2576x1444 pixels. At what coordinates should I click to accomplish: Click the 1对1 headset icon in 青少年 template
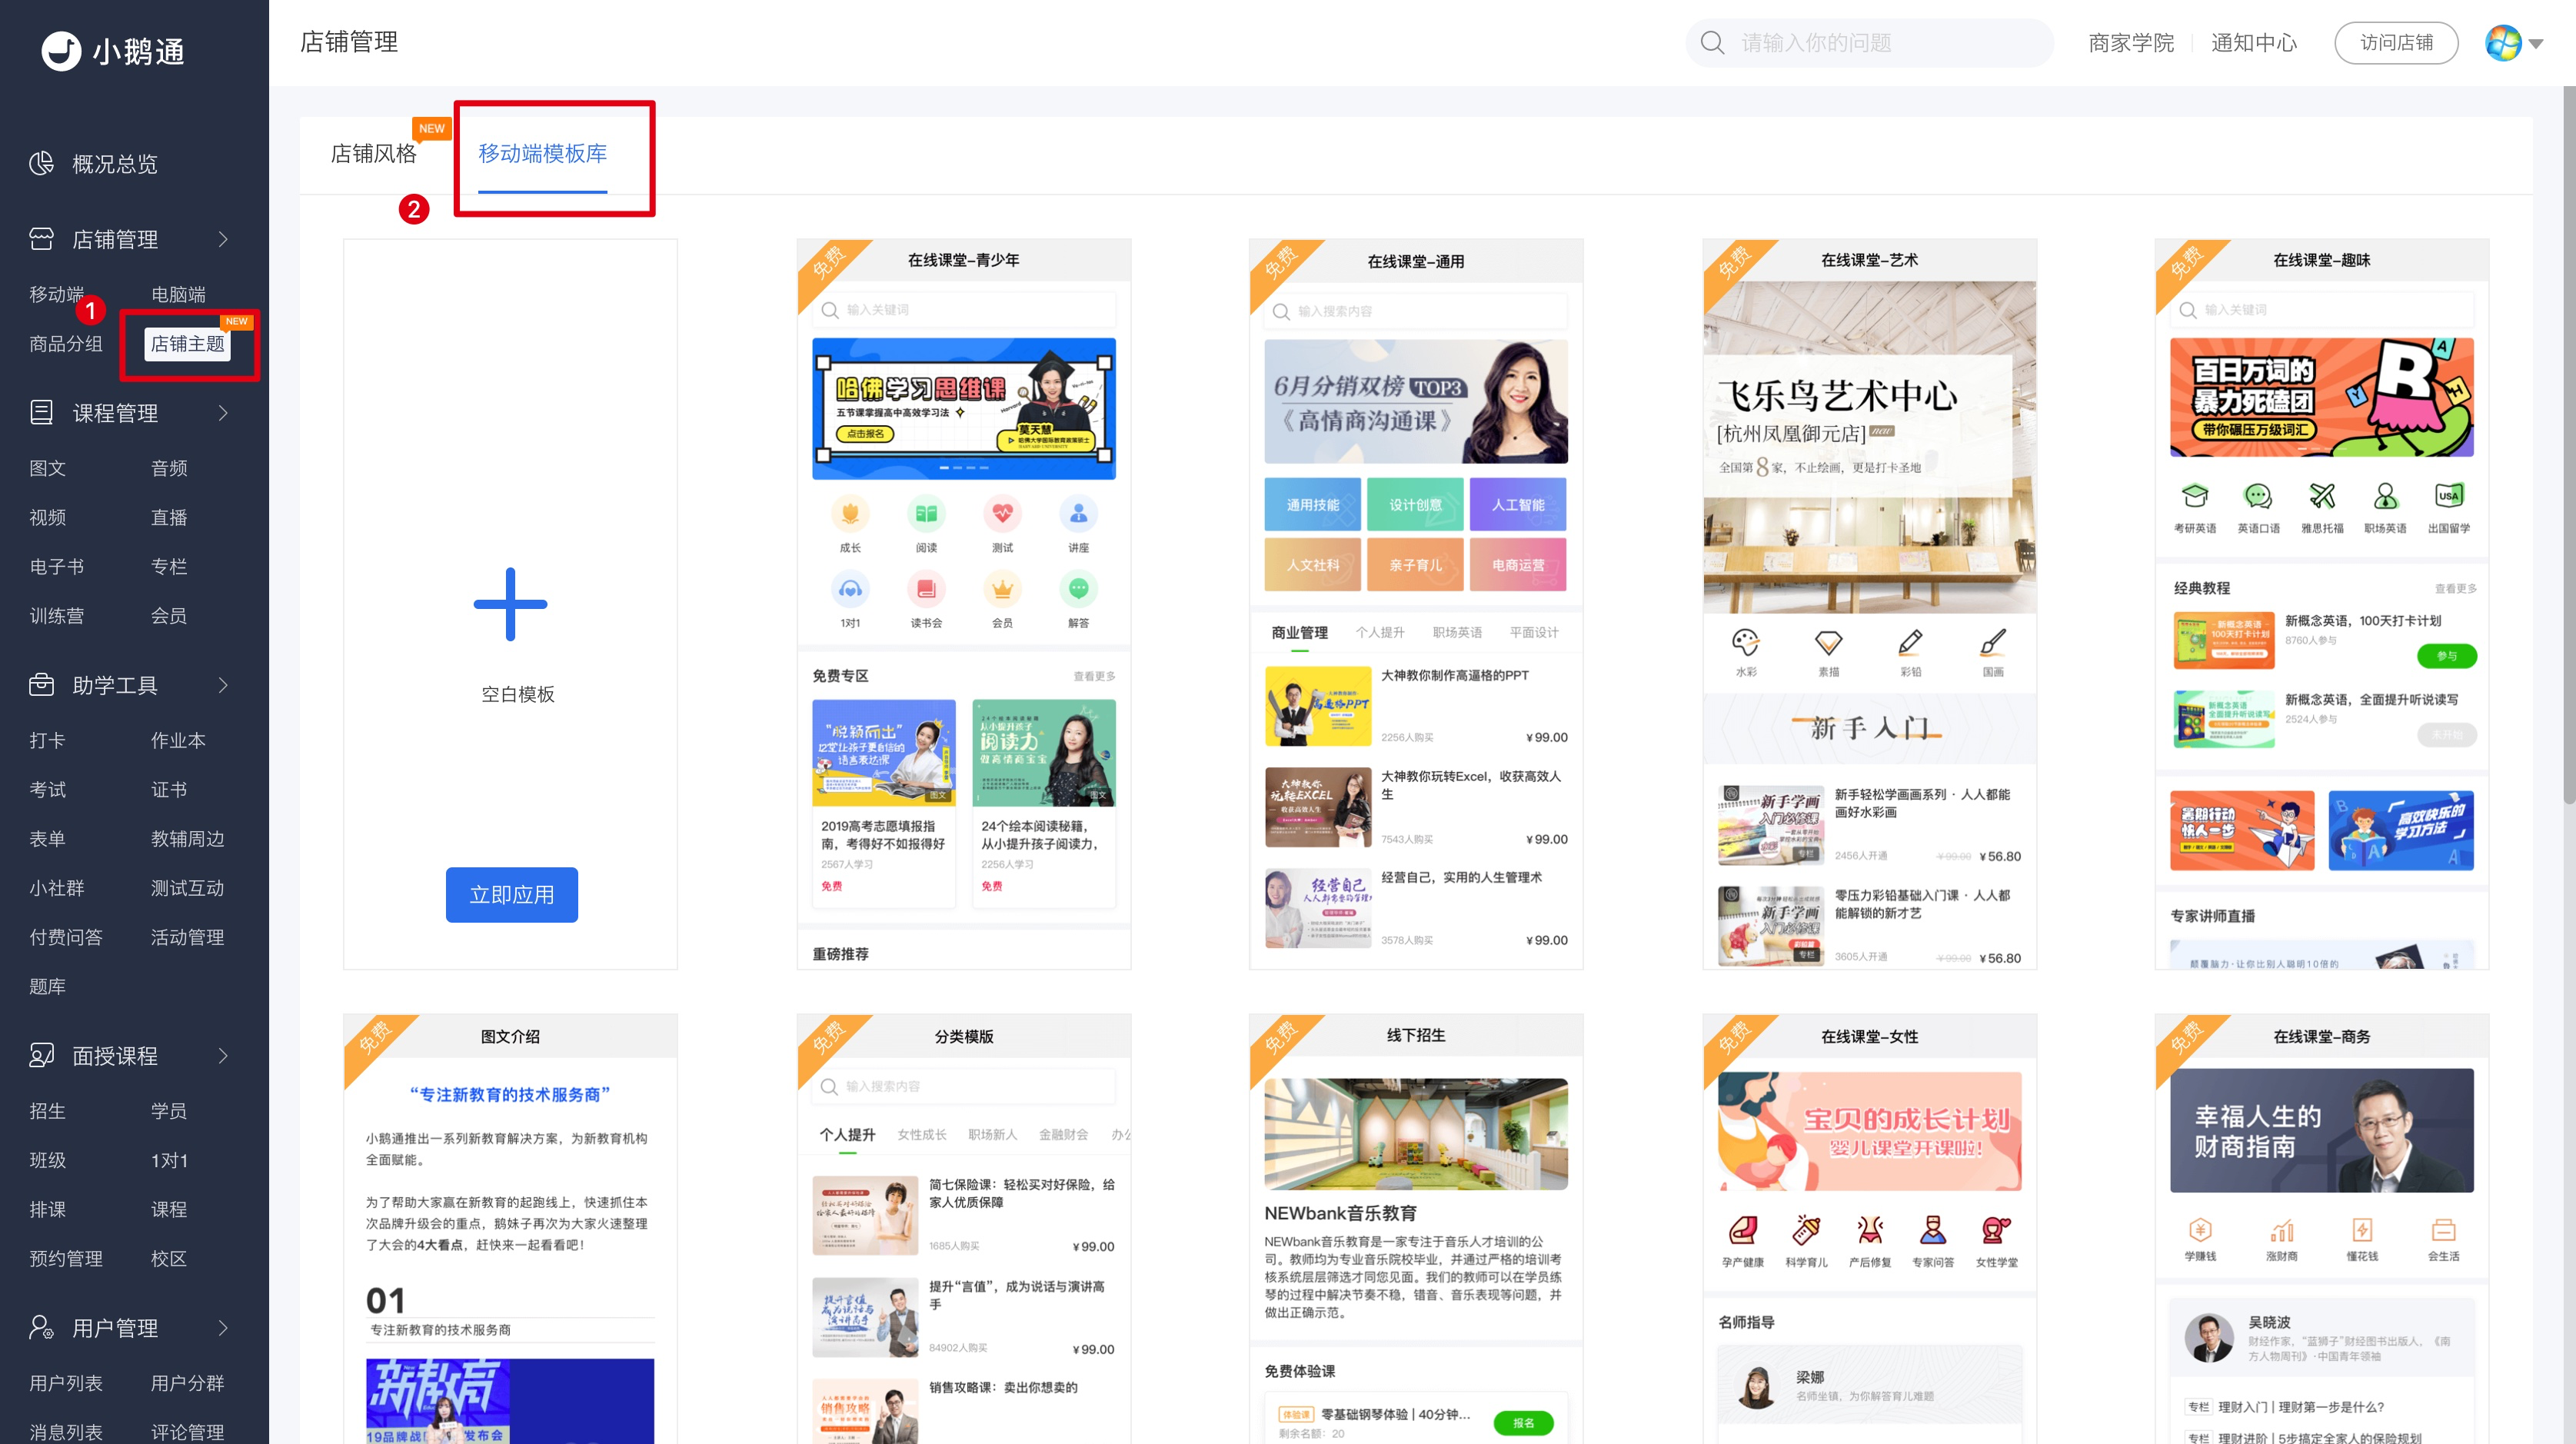pos(850,589)
